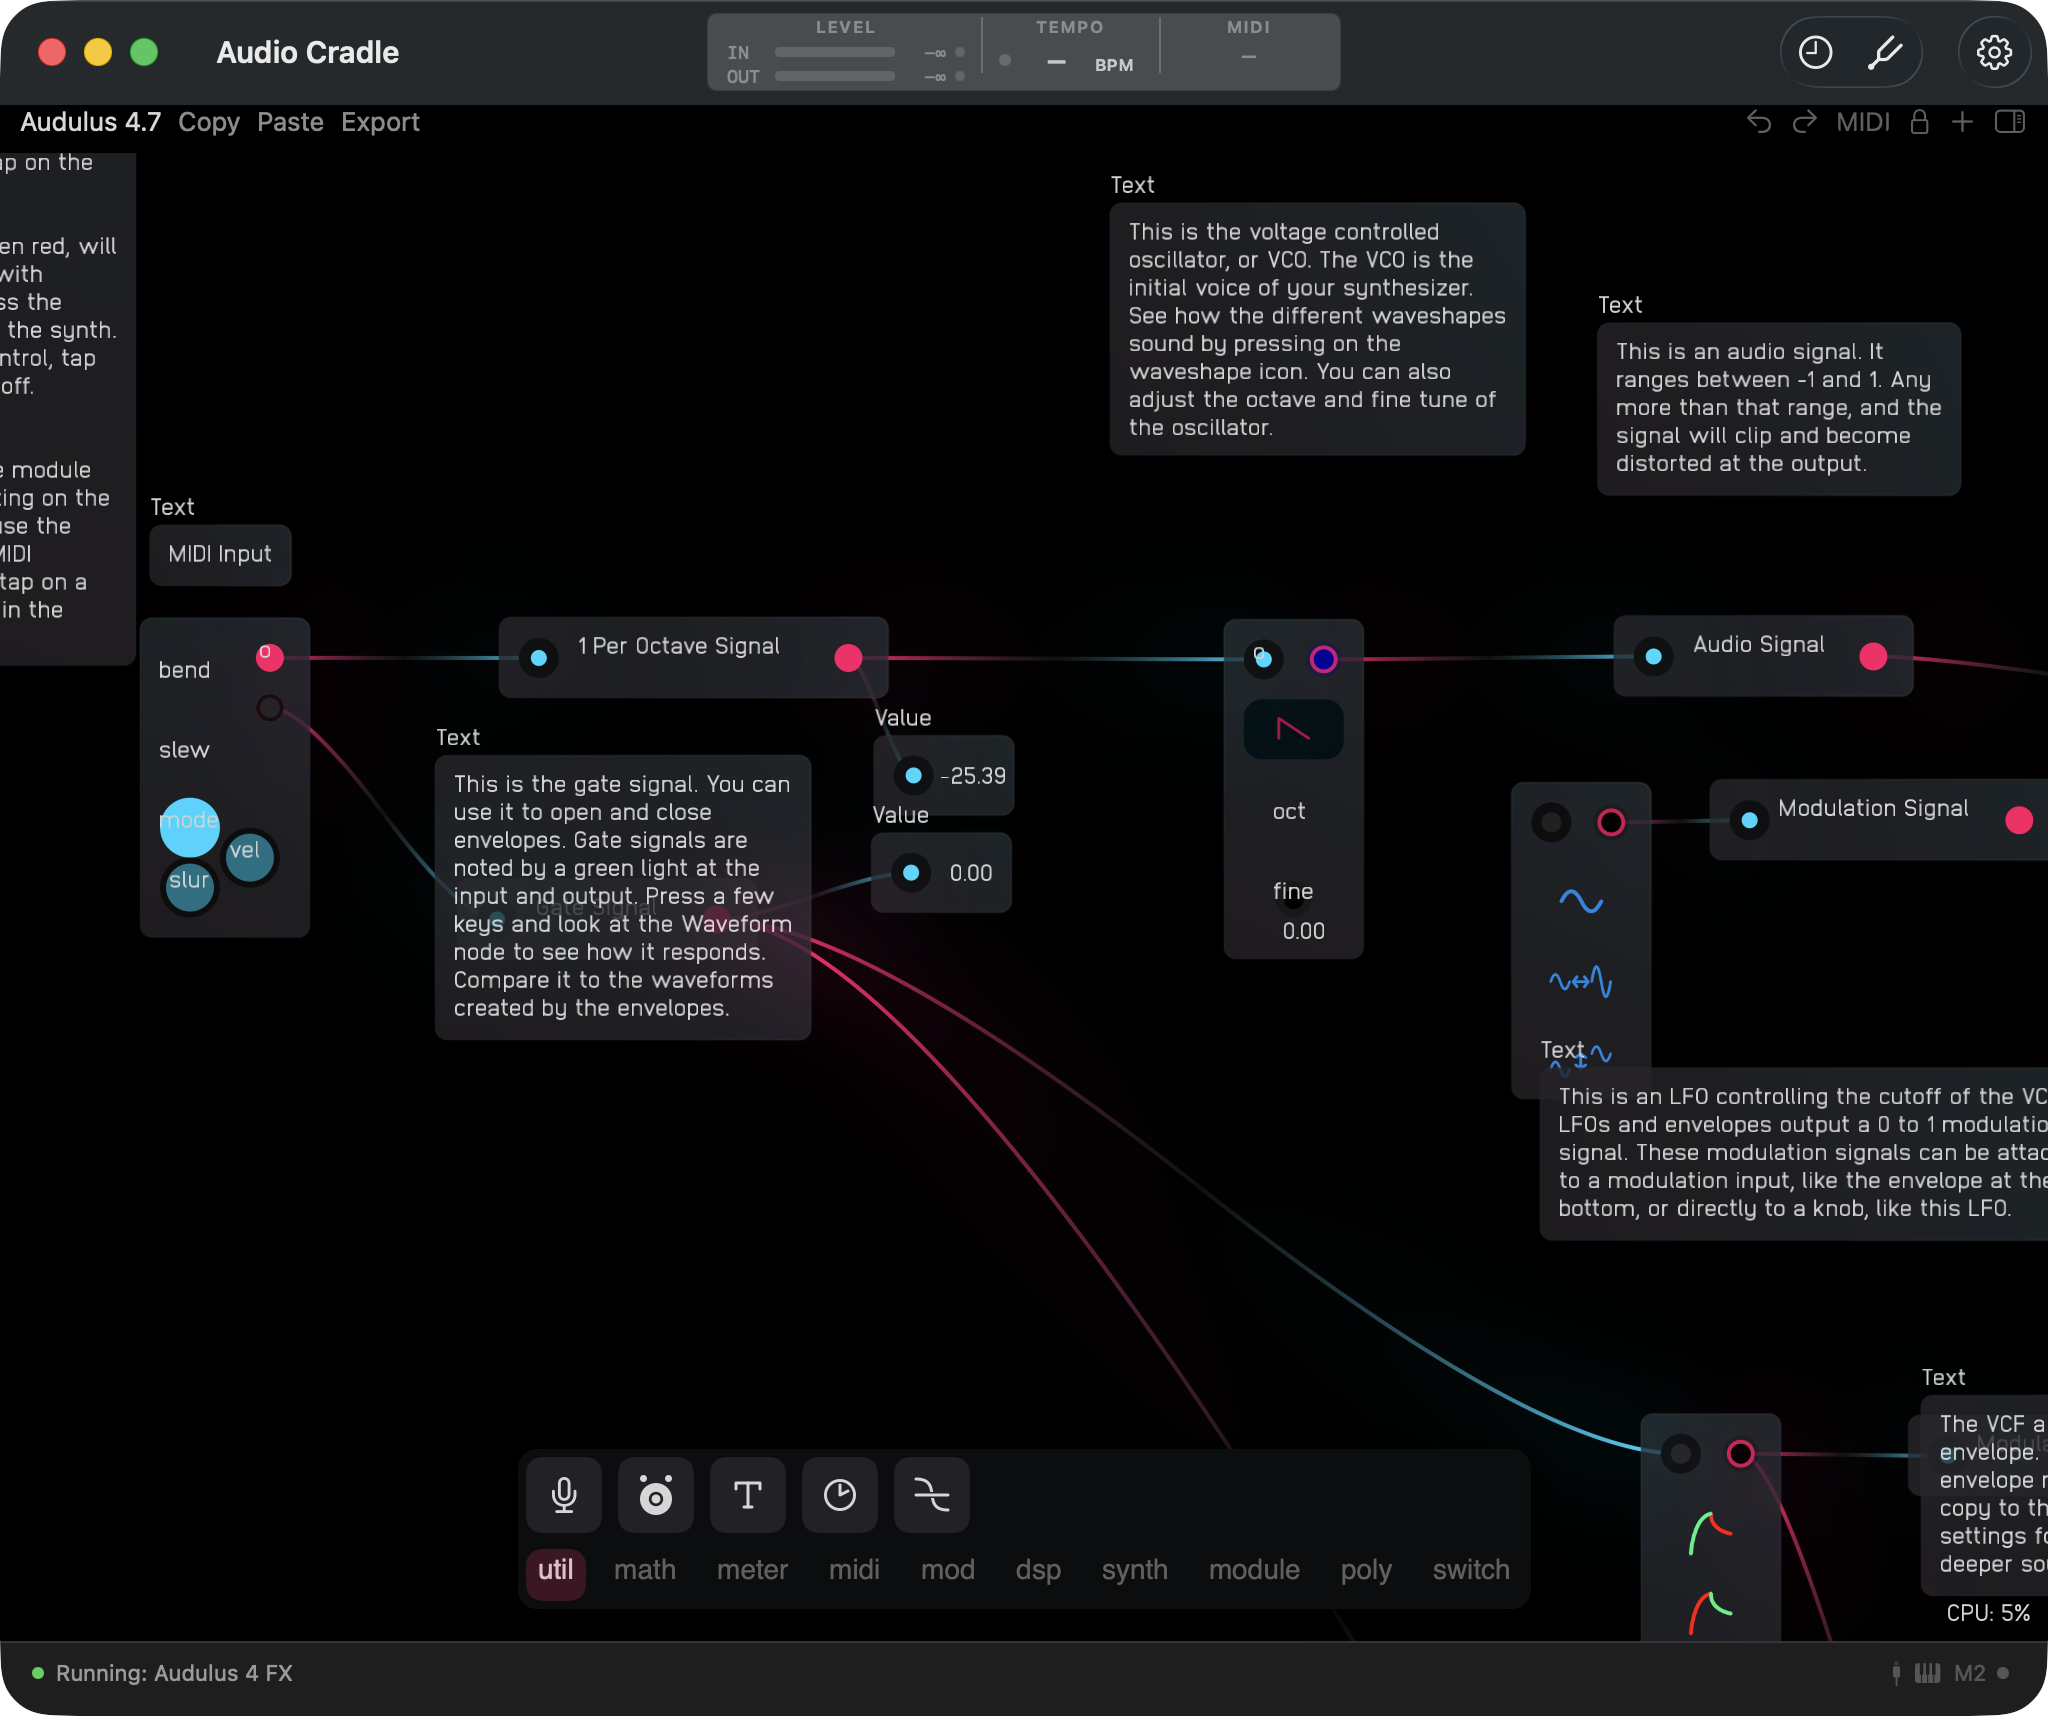
Task: Click the Audio Signal output port
Action: (1873, 656)
